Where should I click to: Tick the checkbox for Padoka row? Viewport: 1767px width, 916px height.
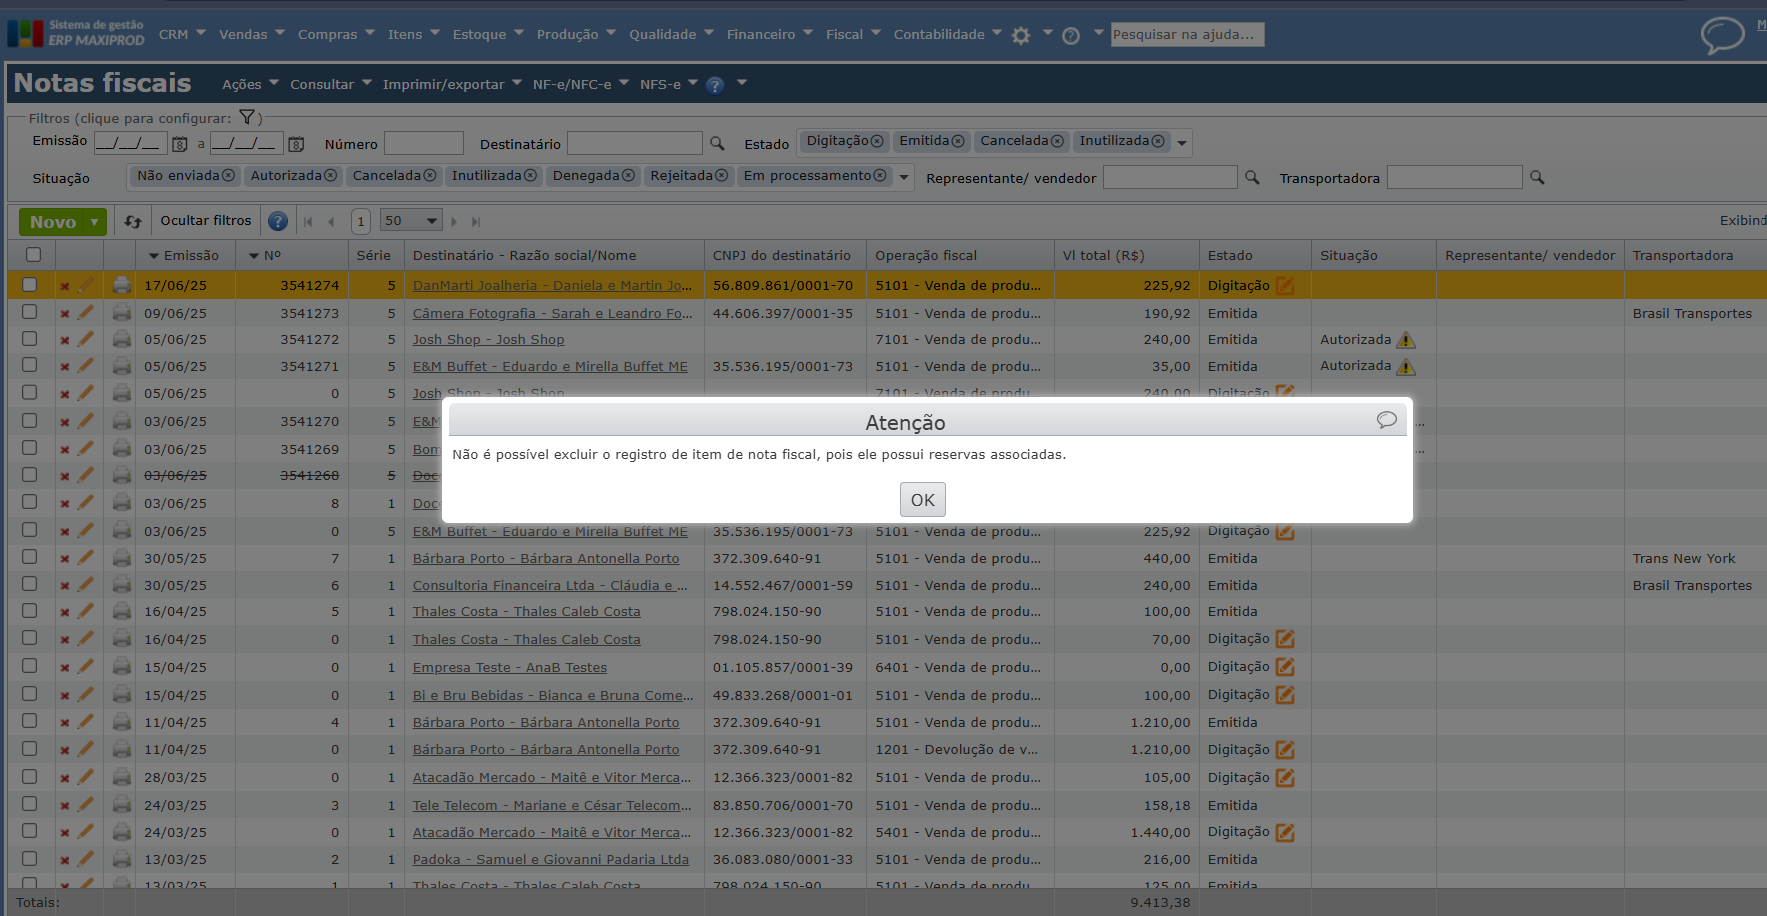30,858
